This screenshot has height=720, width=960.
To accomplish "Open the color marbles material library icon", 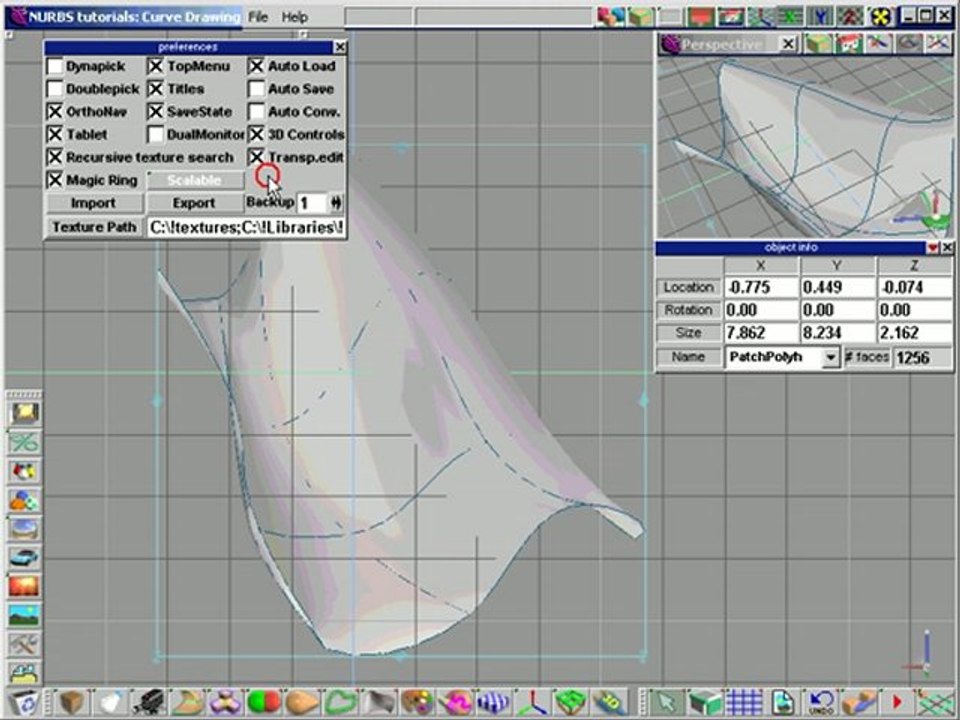I will [x=24, y=471].
